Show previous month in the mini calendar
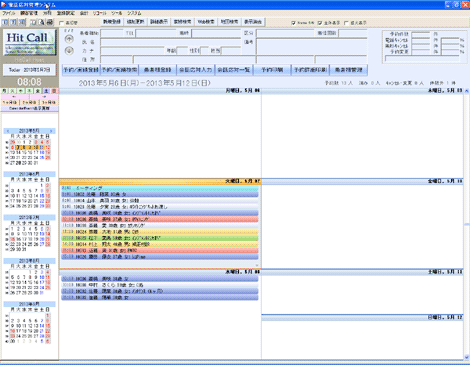The width and height of the screenshot is (470, 365). [8, 131]
